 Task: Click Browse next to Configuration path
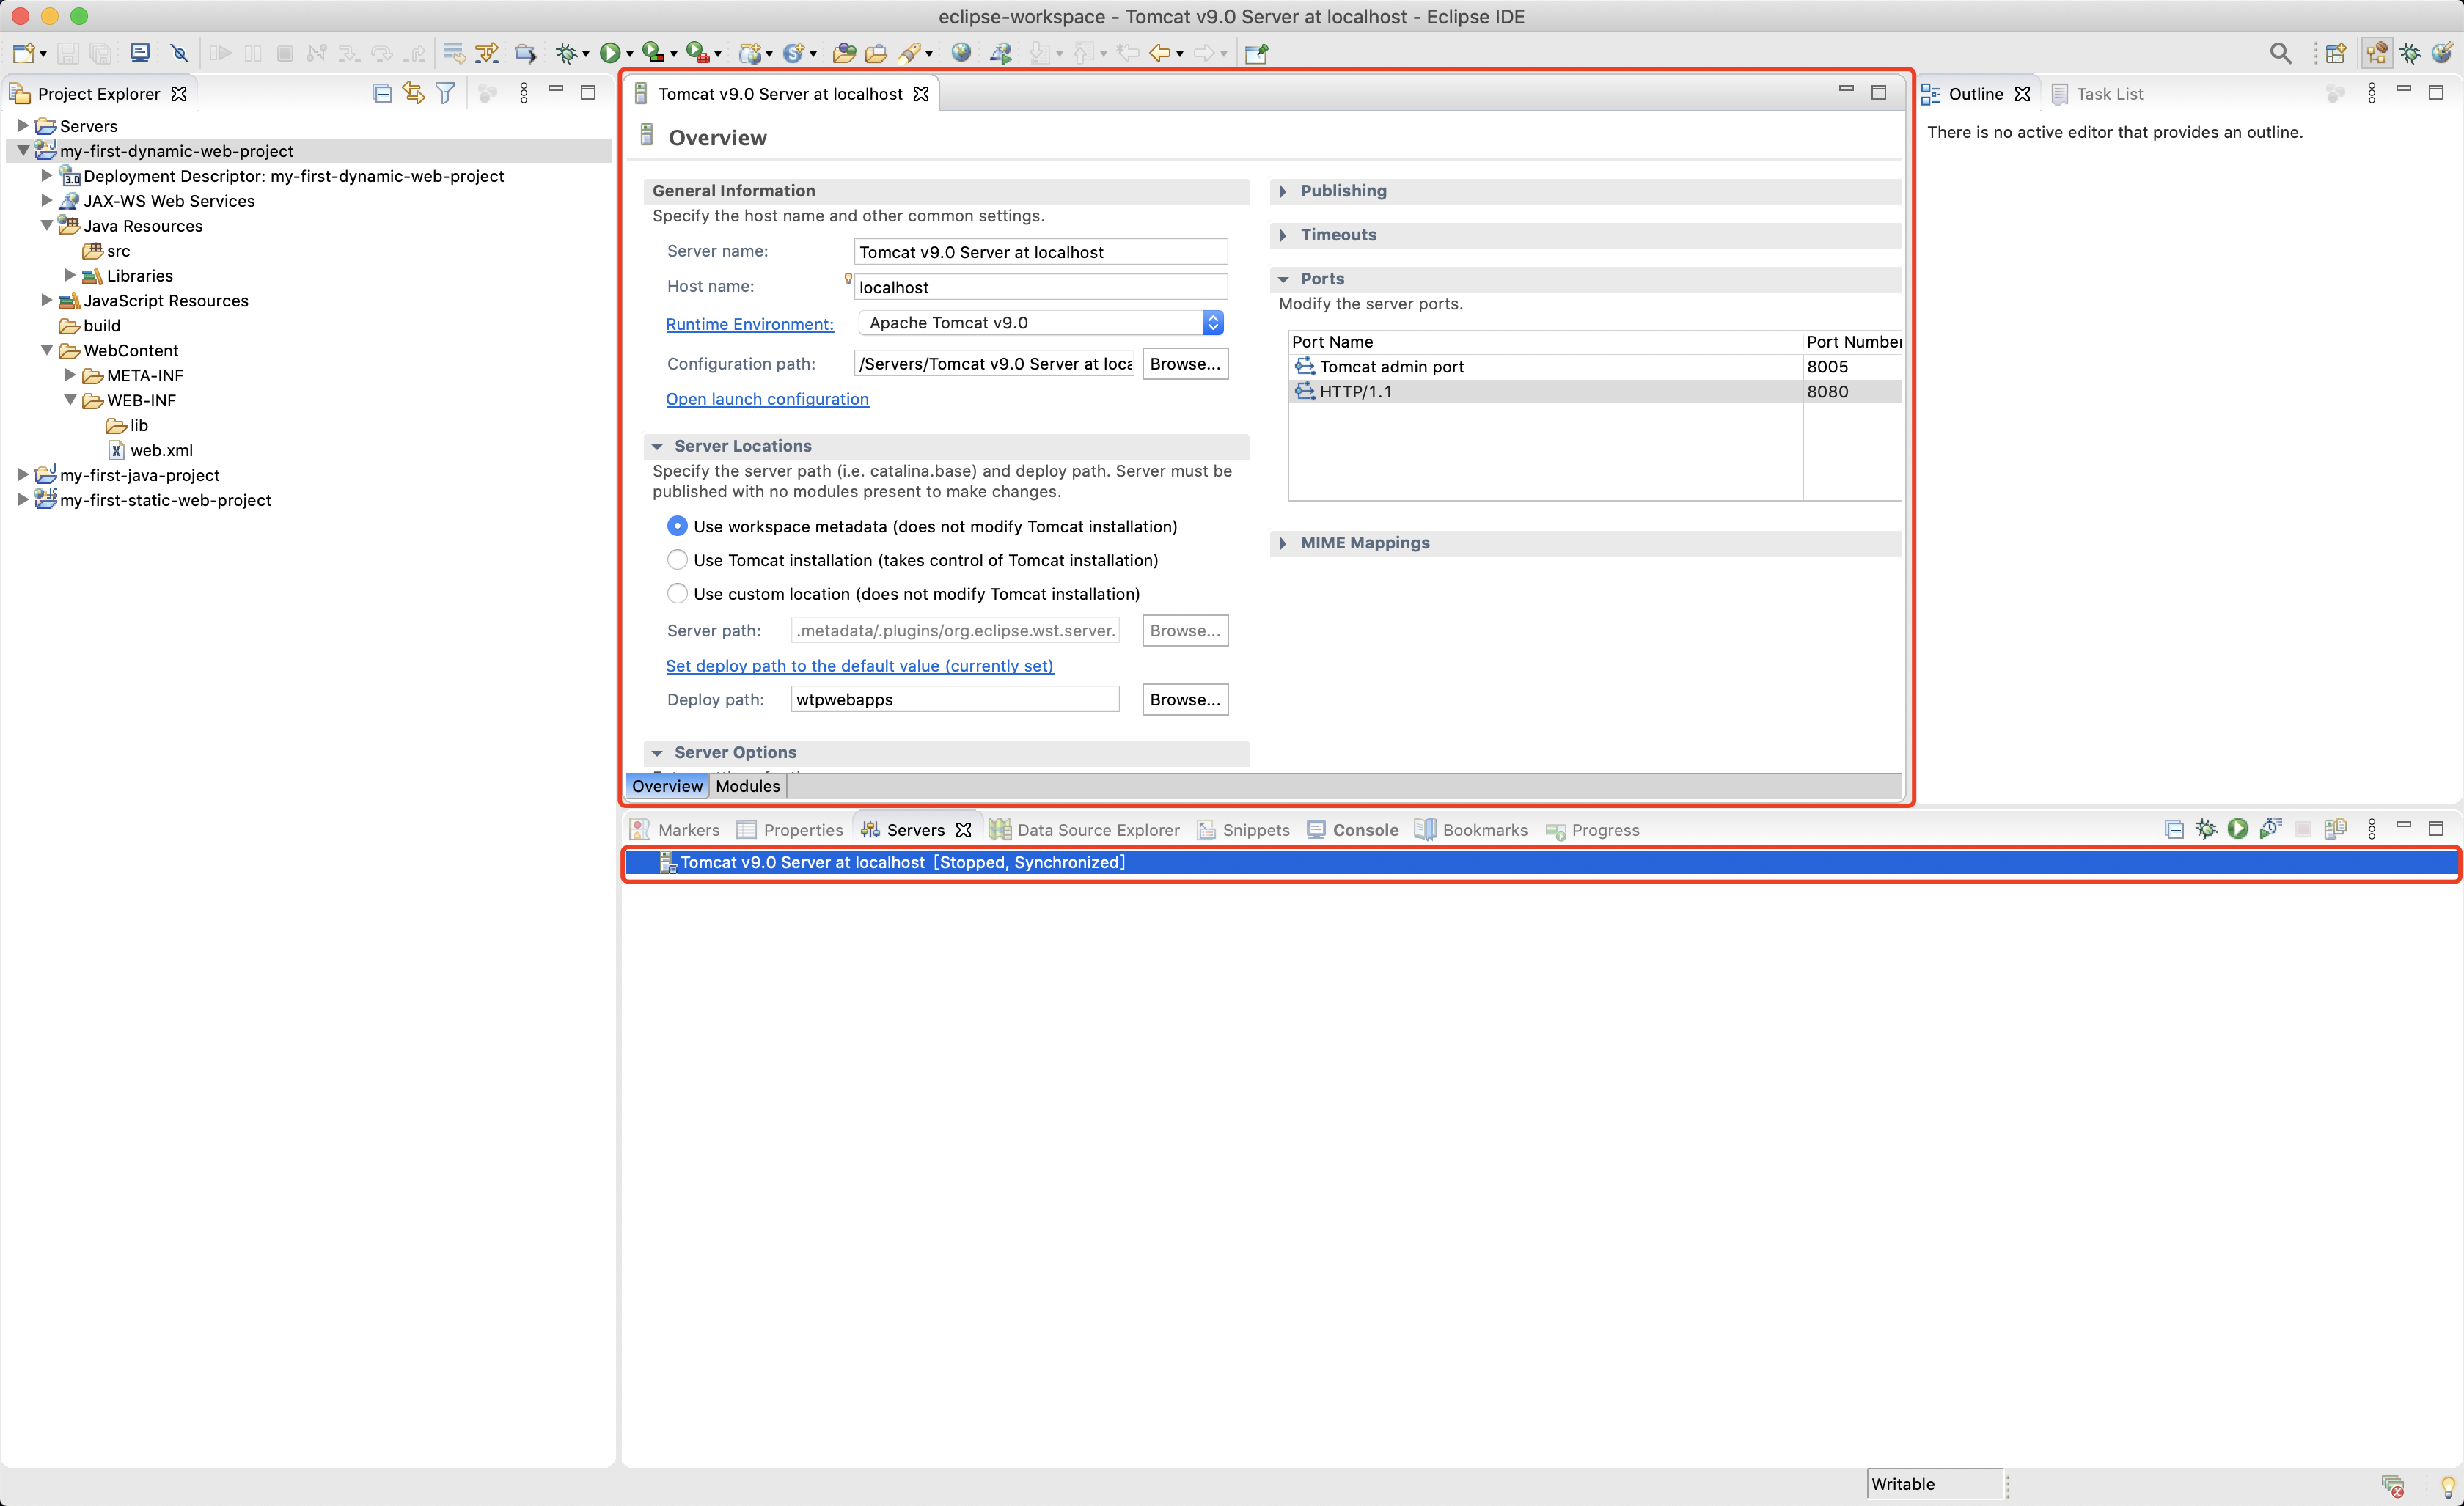[1185, 364]
